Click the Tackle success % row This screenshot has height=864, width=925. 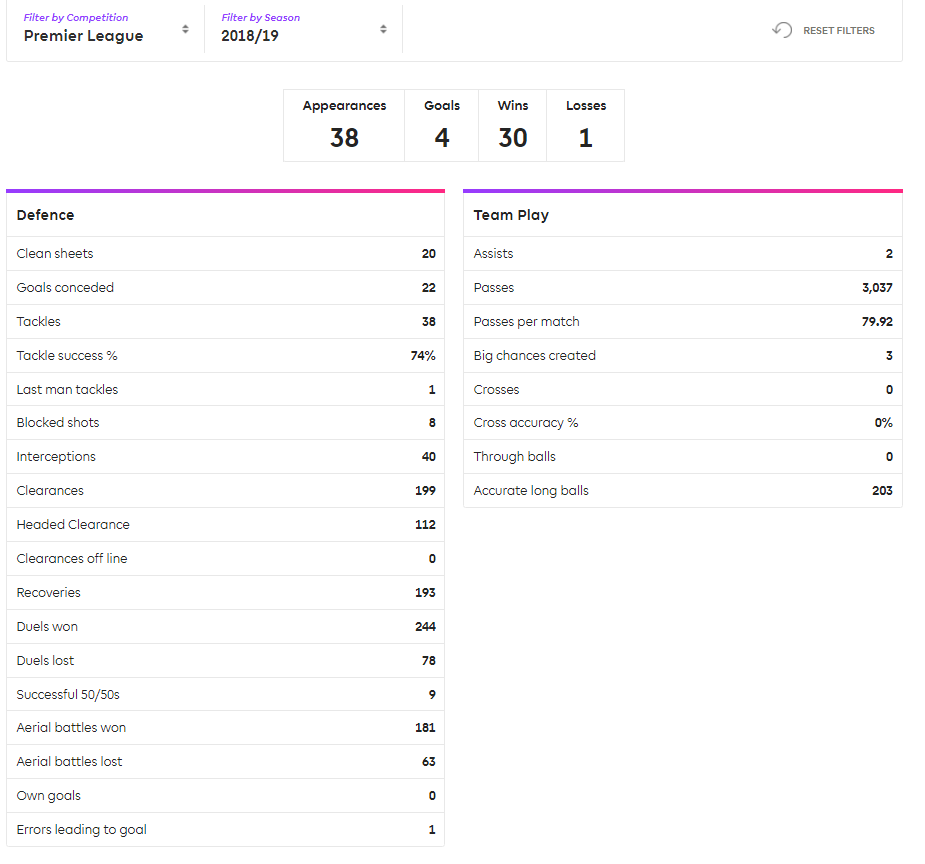pos(225,356)
